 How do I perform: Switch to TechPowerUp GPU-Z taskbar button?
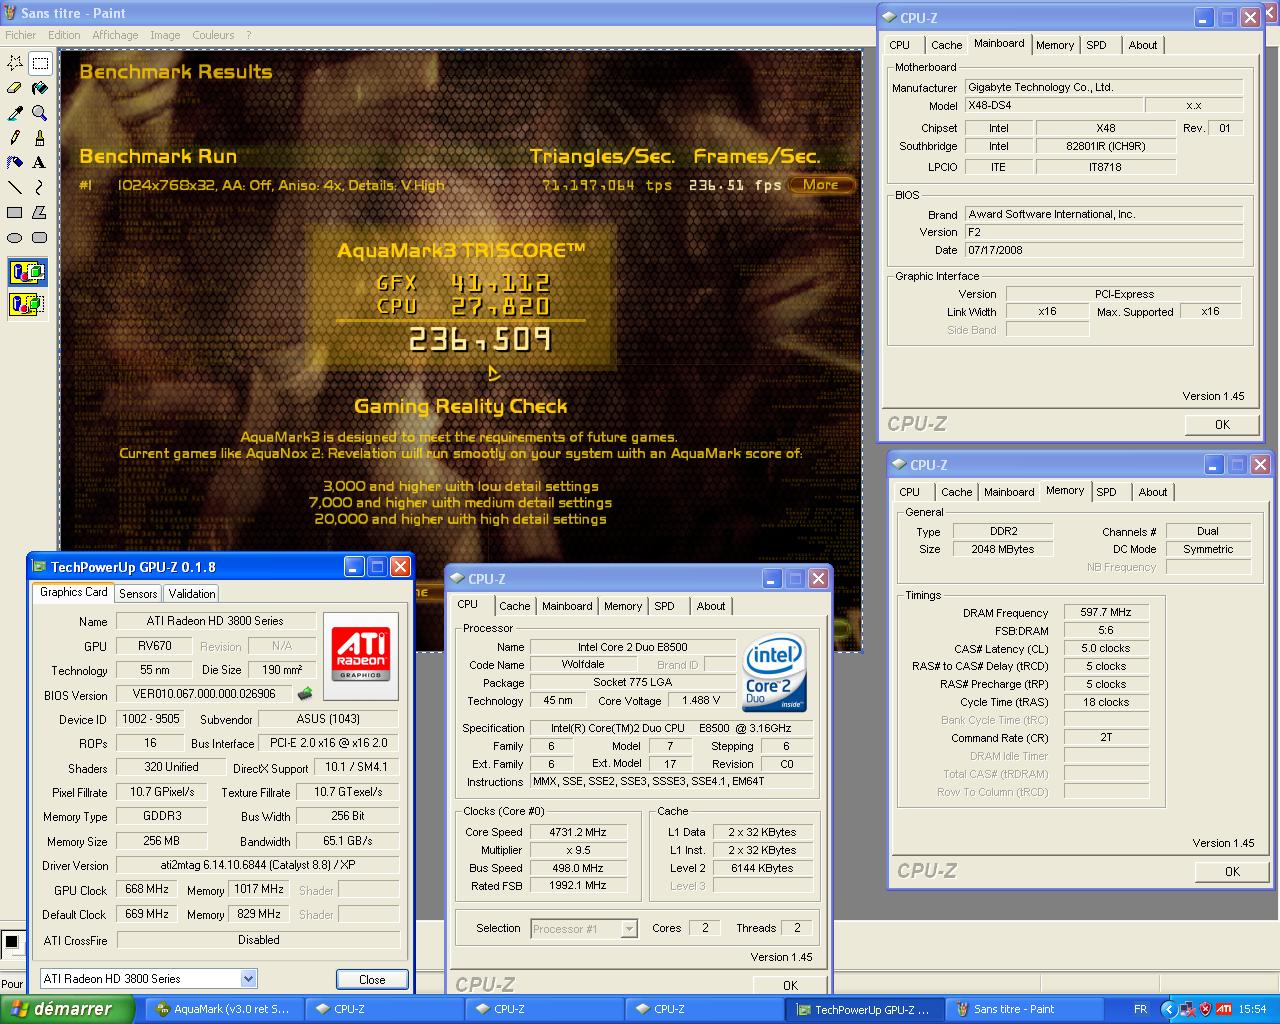[x=864, y=1009]
